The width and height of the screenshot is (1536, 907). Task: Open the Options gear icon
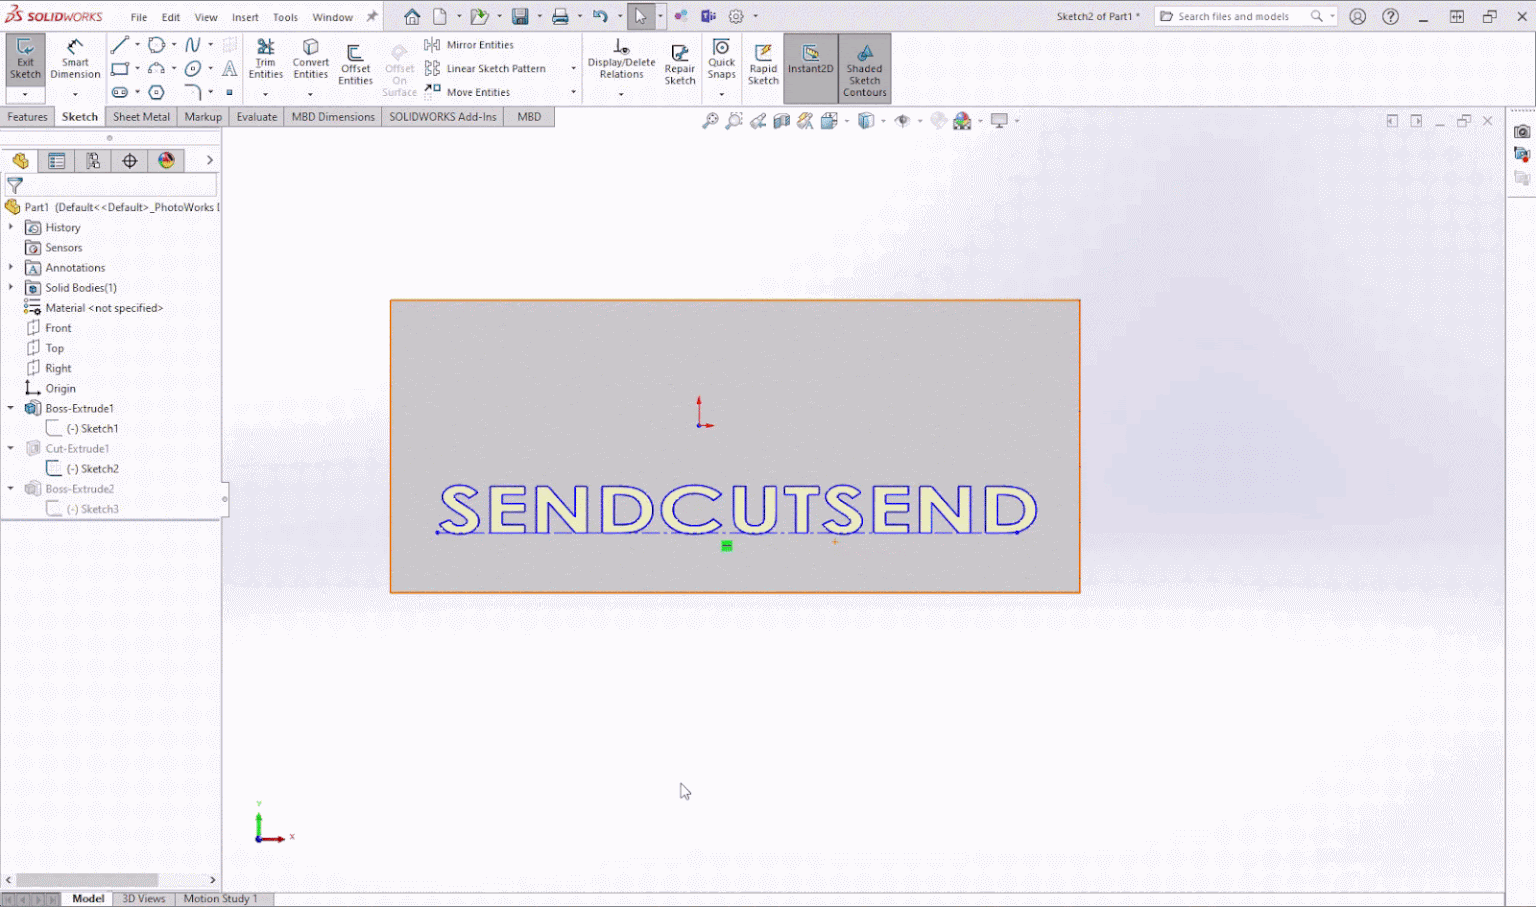click(736, 17)
